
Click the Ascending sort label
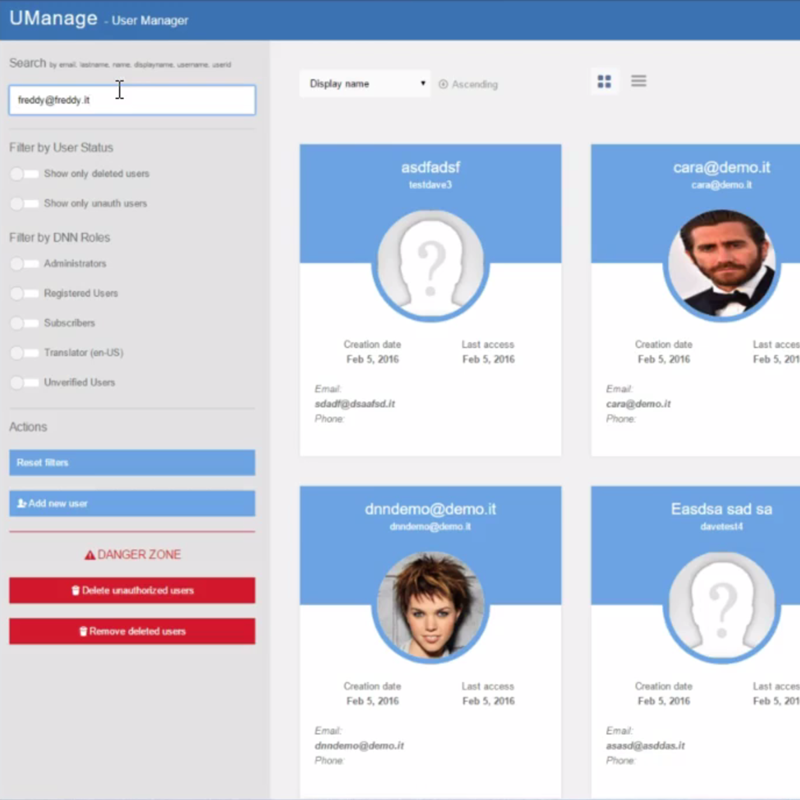[474, 84]
